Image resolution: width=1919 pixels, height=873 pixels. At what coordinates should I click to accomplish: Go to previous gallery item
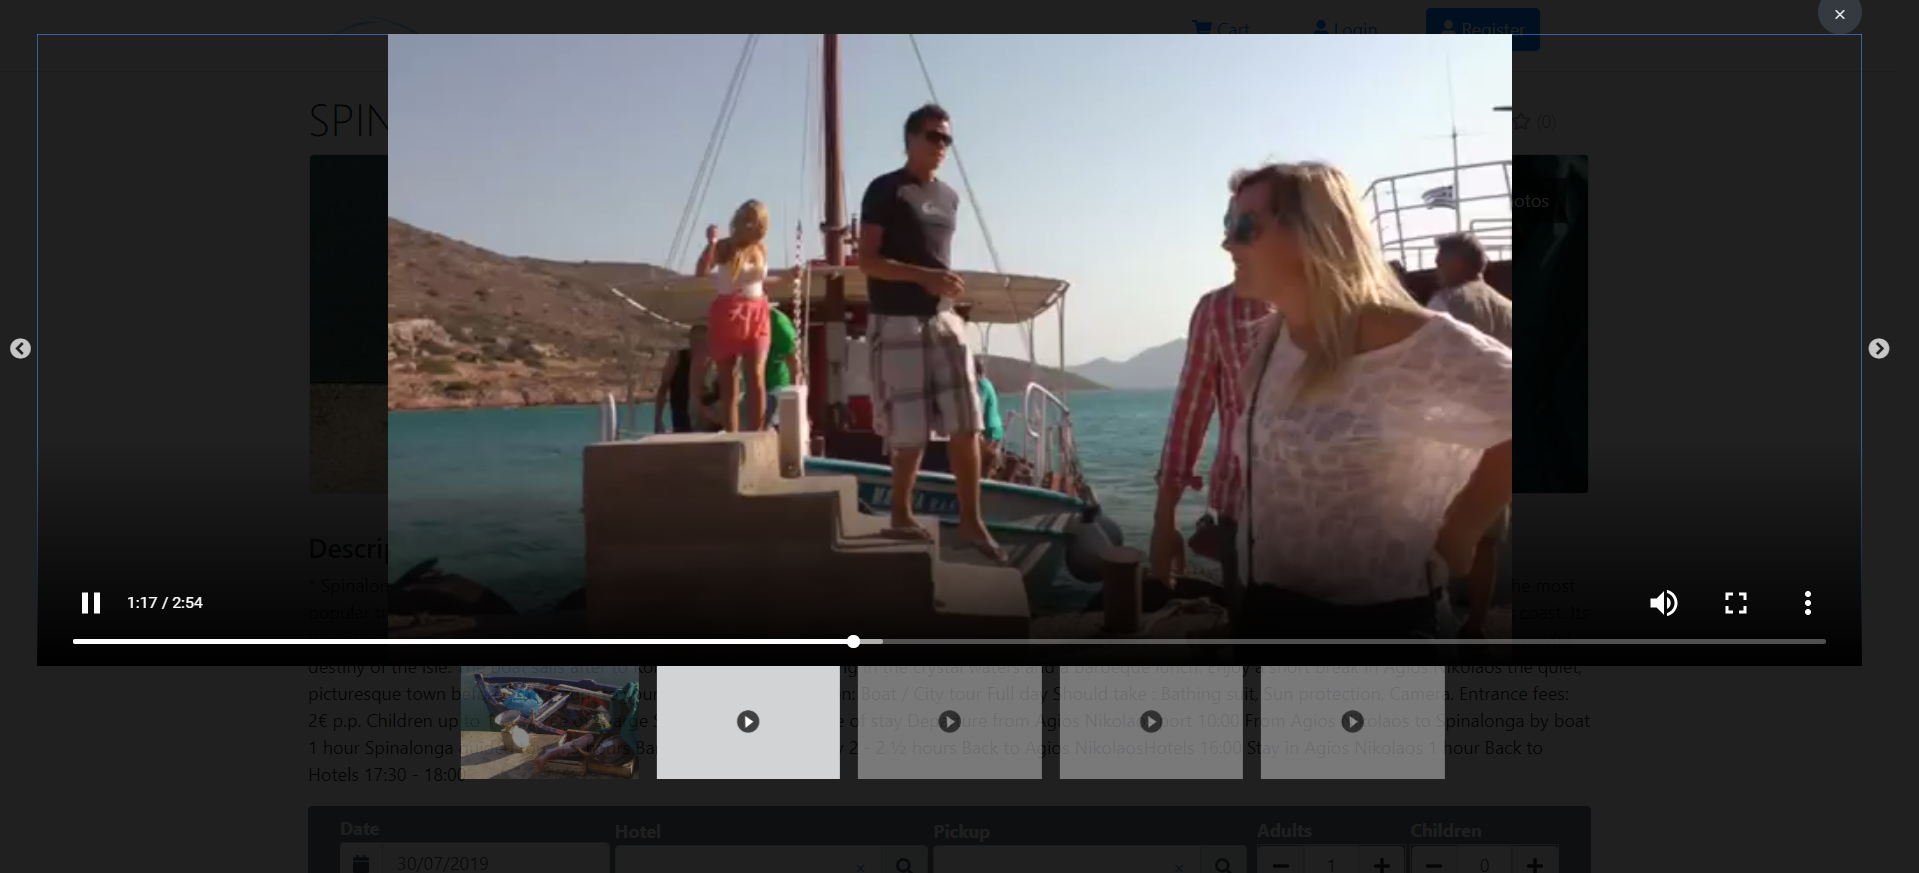(x=20, y=349)
